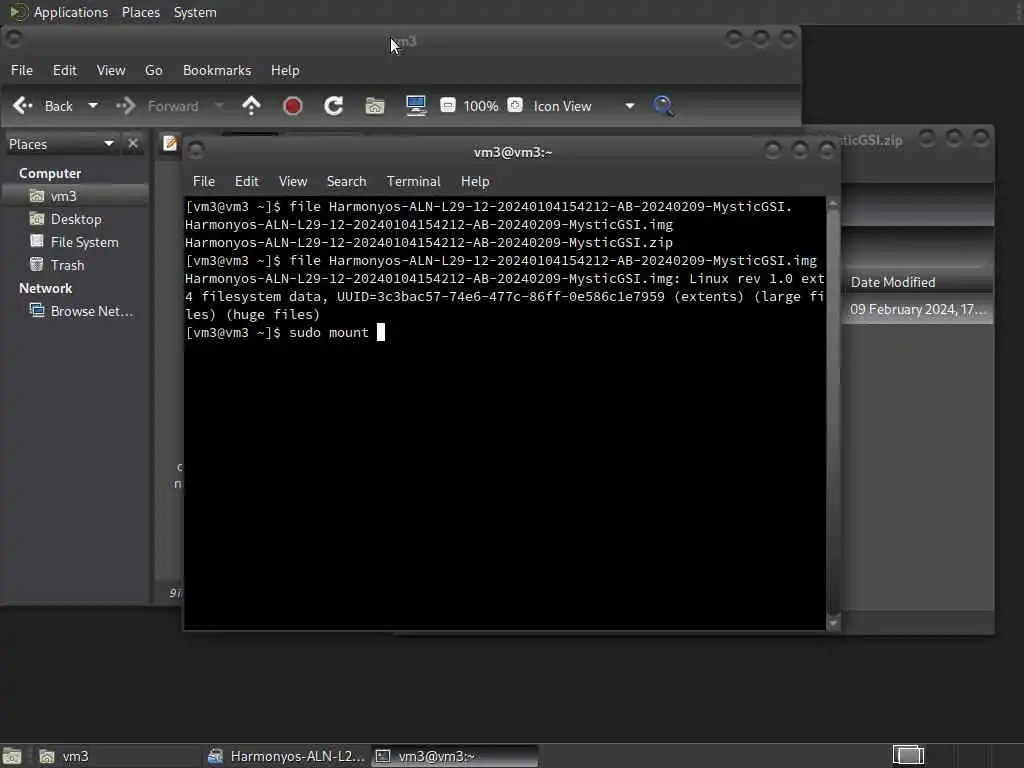Click the terminal window title vm3@vm3:~
This screenshot has height=768, width=1024.
513,152
